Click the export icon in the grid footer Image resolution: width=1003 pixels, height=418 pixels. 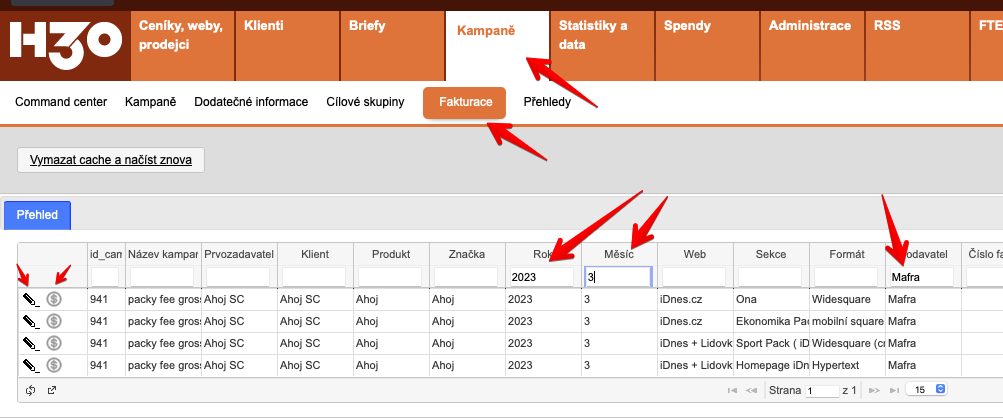52,390
